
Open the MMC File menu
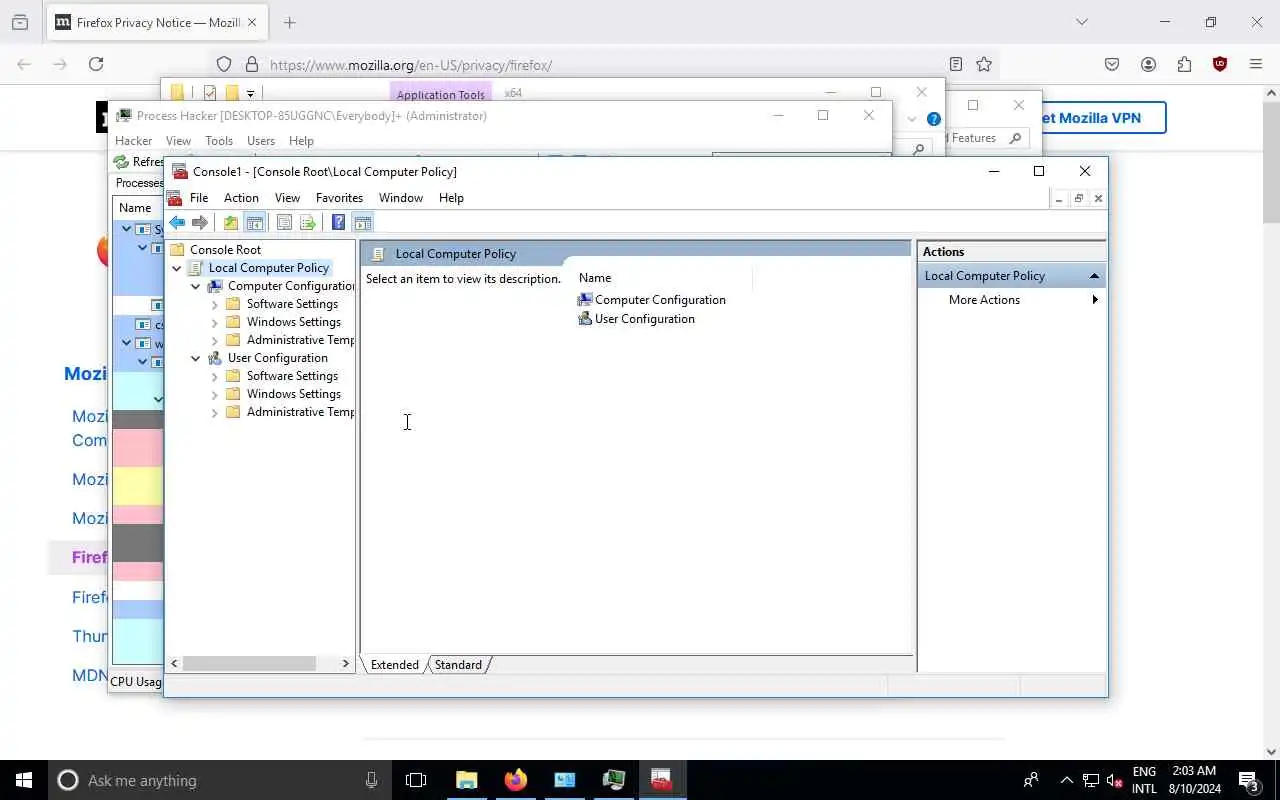pyautogui.click(x=199, y=198)
